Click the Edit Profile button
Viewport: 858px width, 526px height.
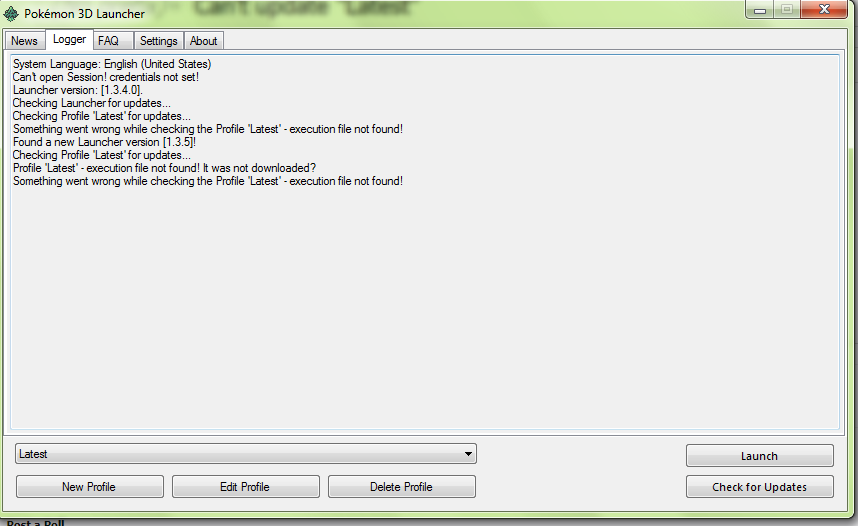245,487
